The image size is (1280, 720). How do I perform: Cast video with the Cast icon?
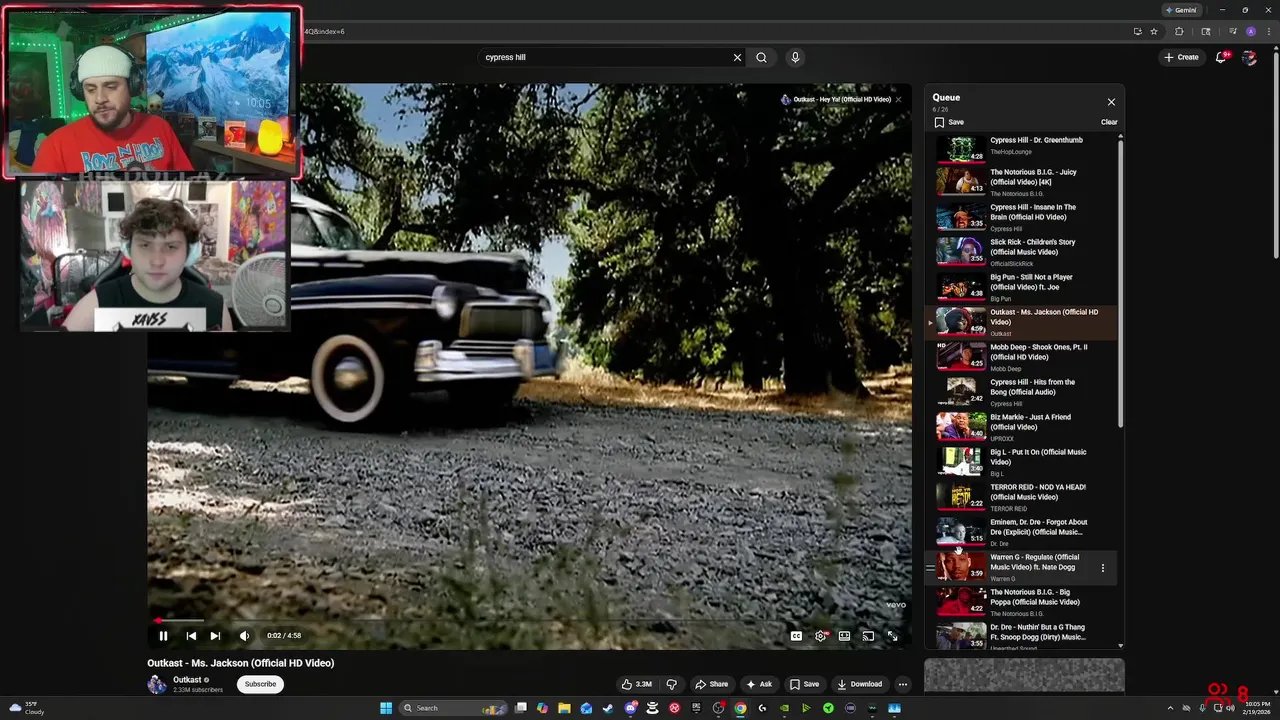pos(868,636)
